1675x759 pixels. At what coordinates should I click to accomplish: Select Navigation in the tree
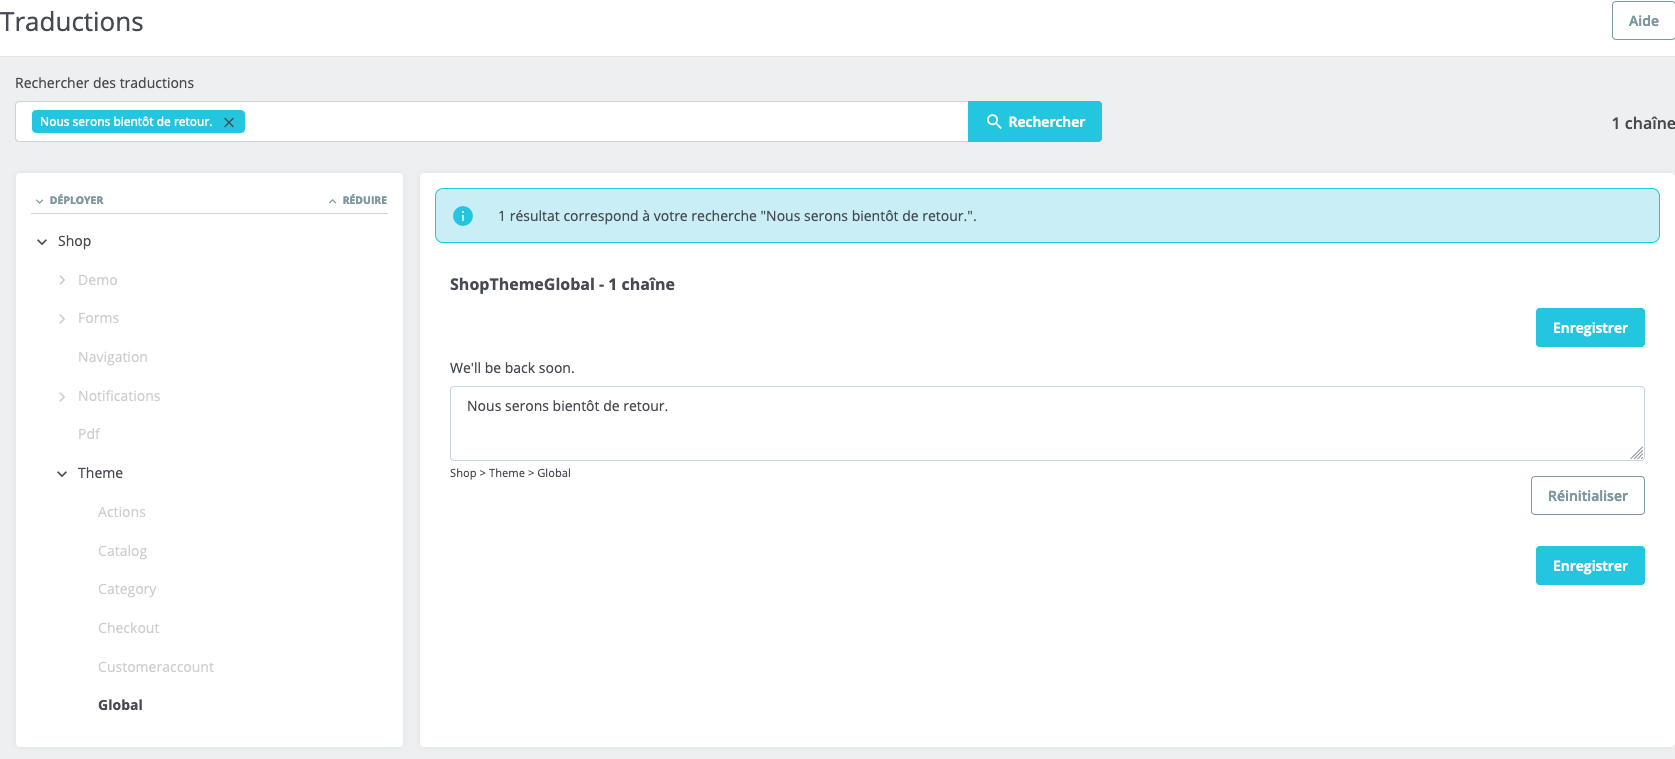coord(113,357)
